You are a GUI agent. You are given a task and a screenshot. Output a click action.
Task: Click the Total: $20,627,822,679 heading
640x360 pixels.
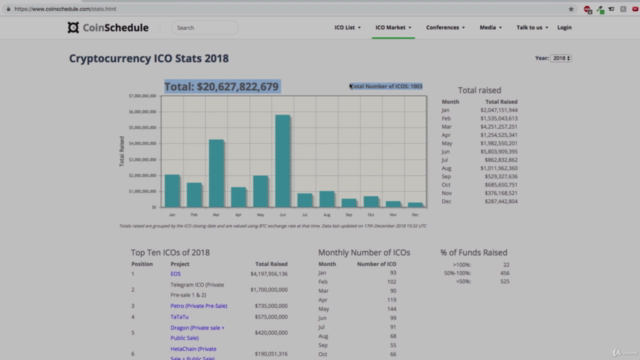222,87
